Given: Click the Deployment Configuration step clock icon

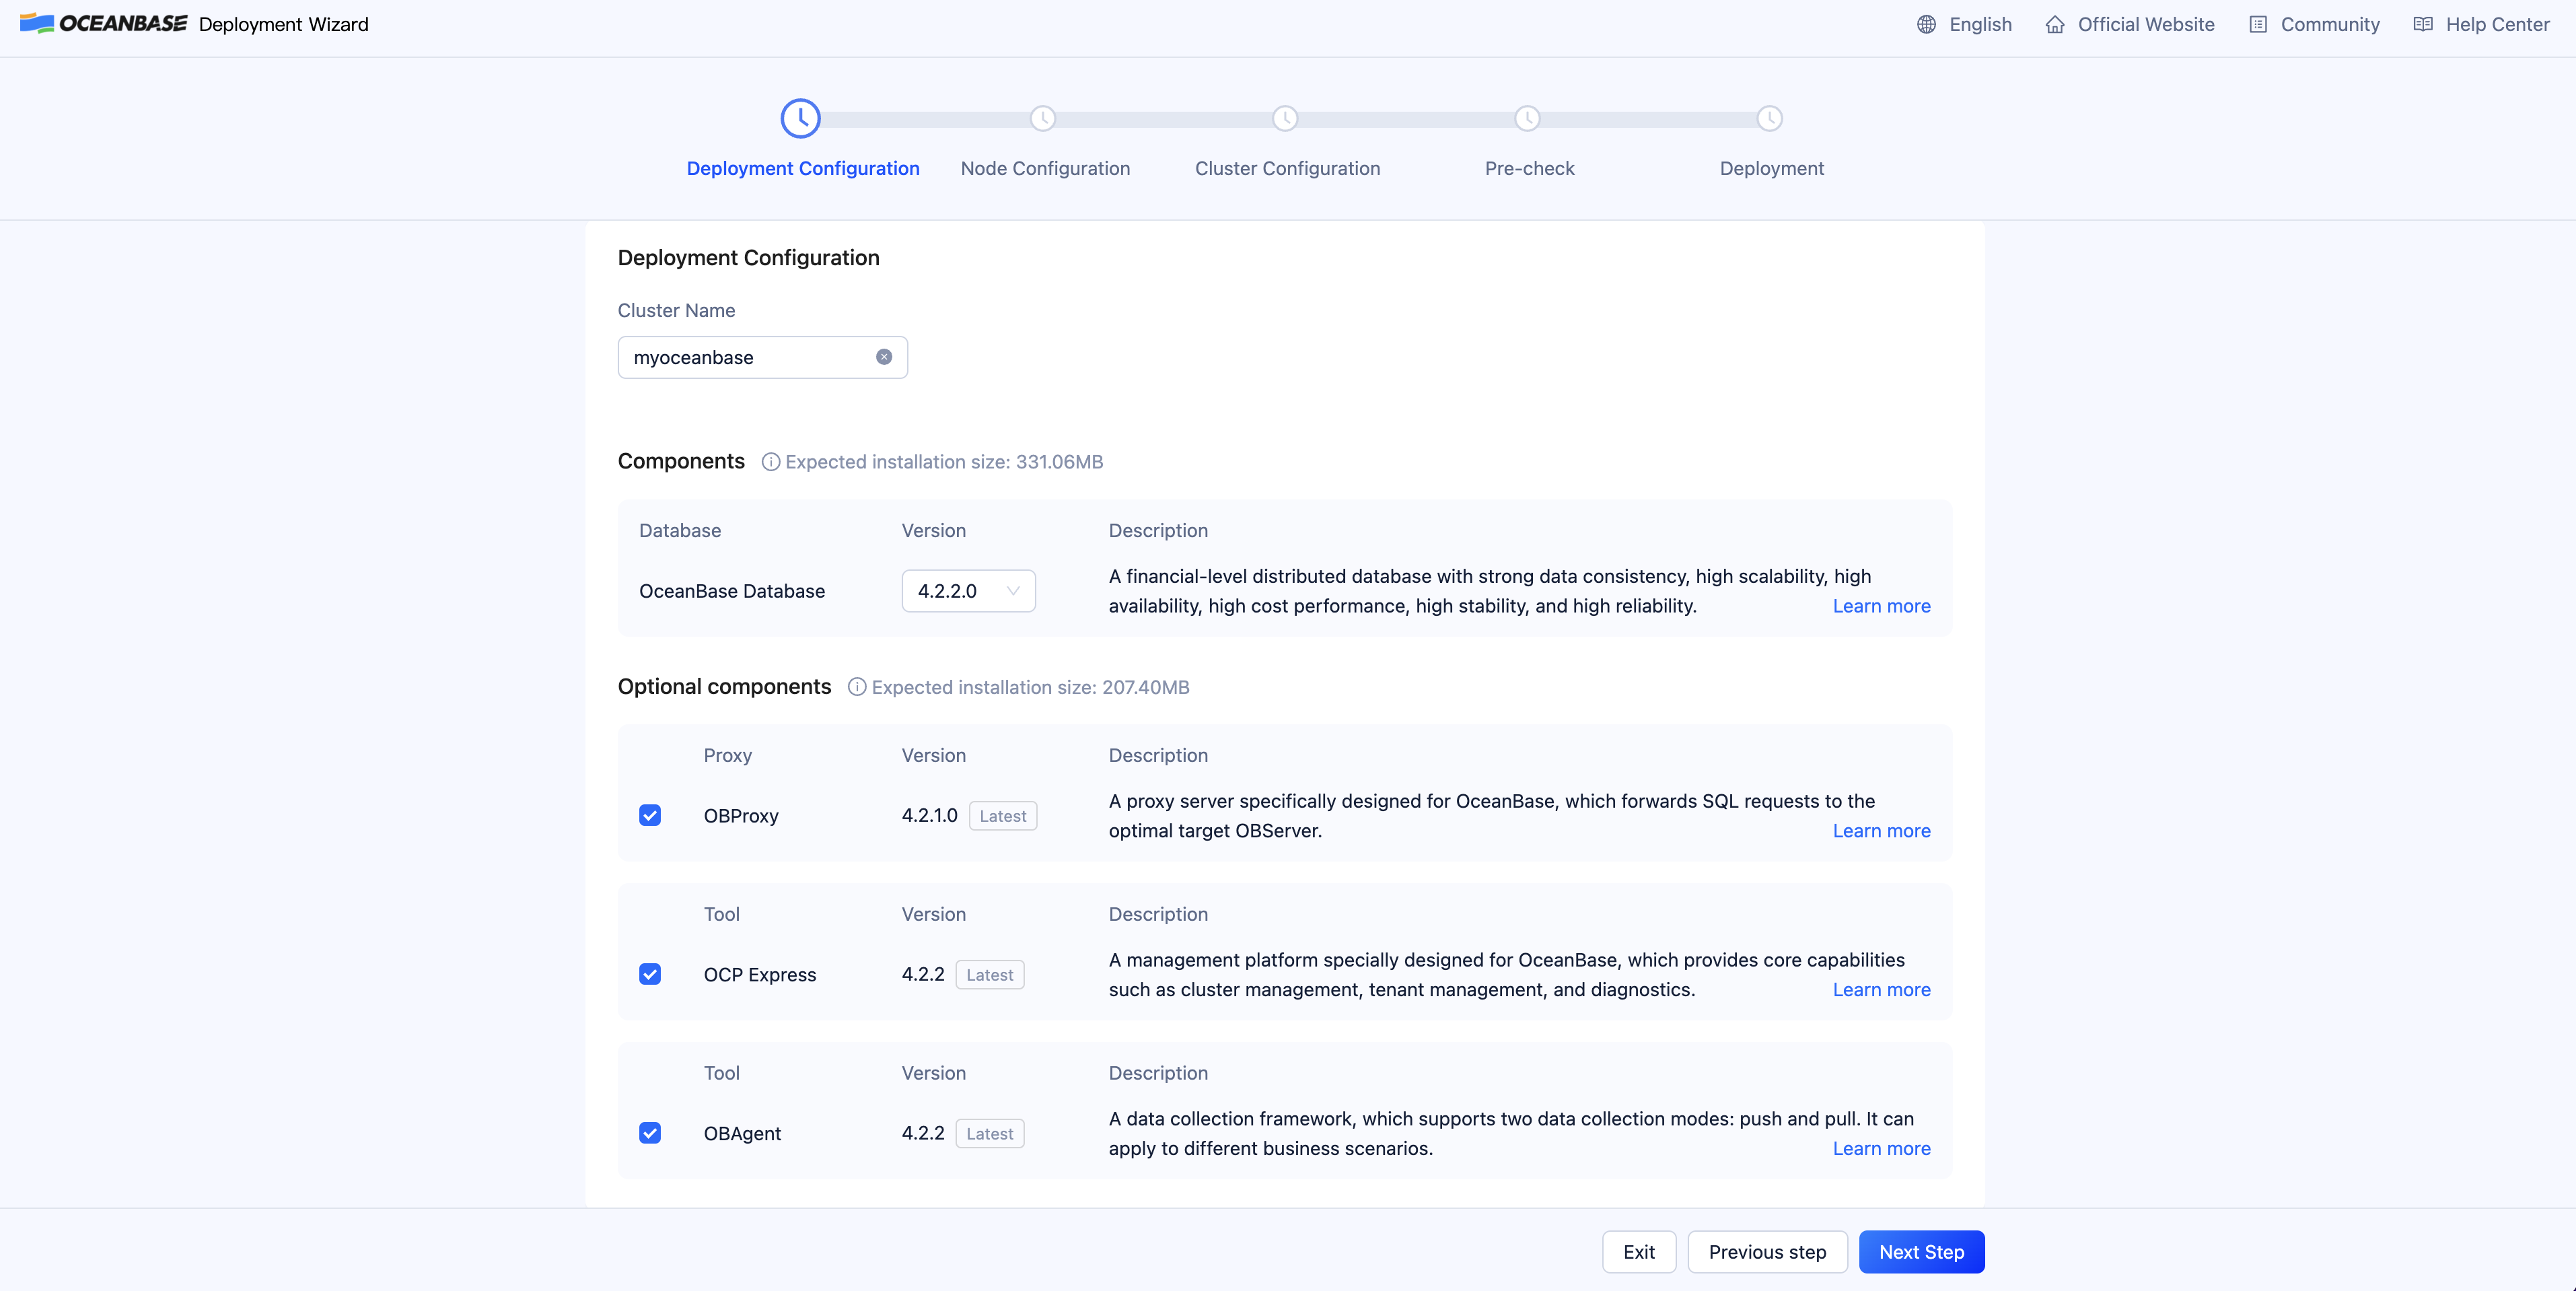Looking at the screenshot, I should click(800, 118).
